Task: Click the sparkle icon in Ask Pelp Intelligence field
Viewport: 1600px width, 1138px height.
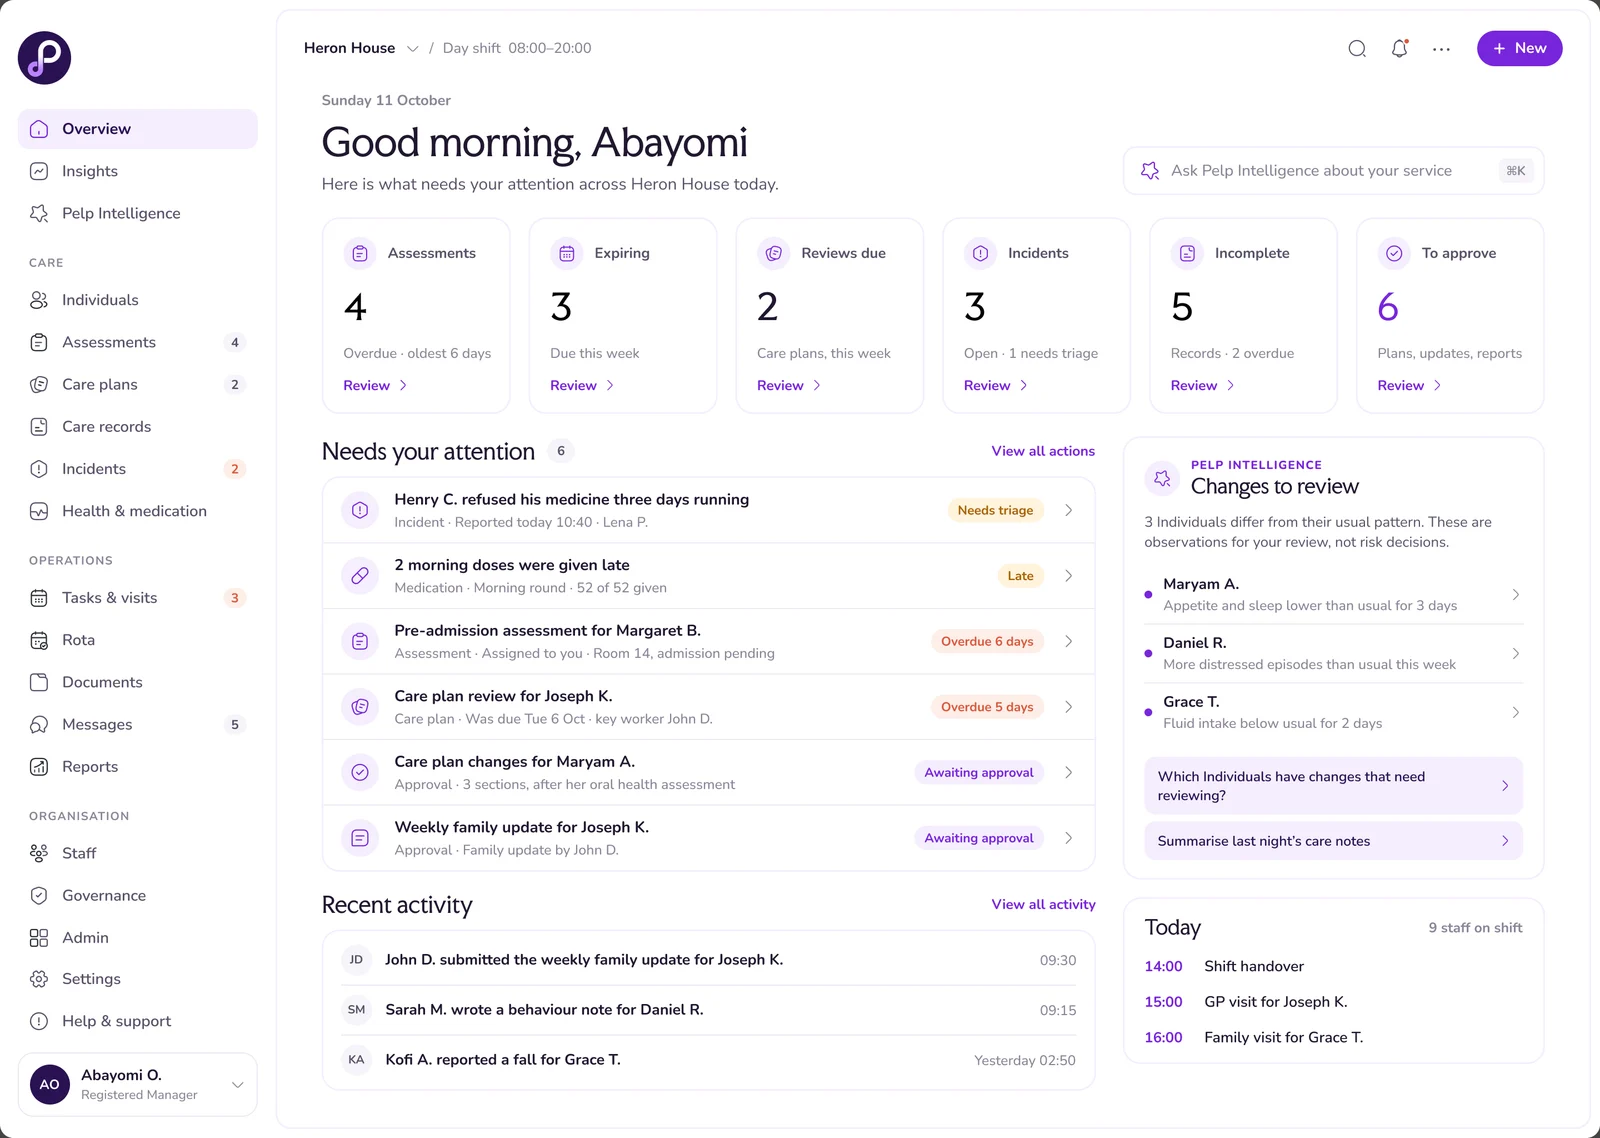Action: pos(1150,171)
